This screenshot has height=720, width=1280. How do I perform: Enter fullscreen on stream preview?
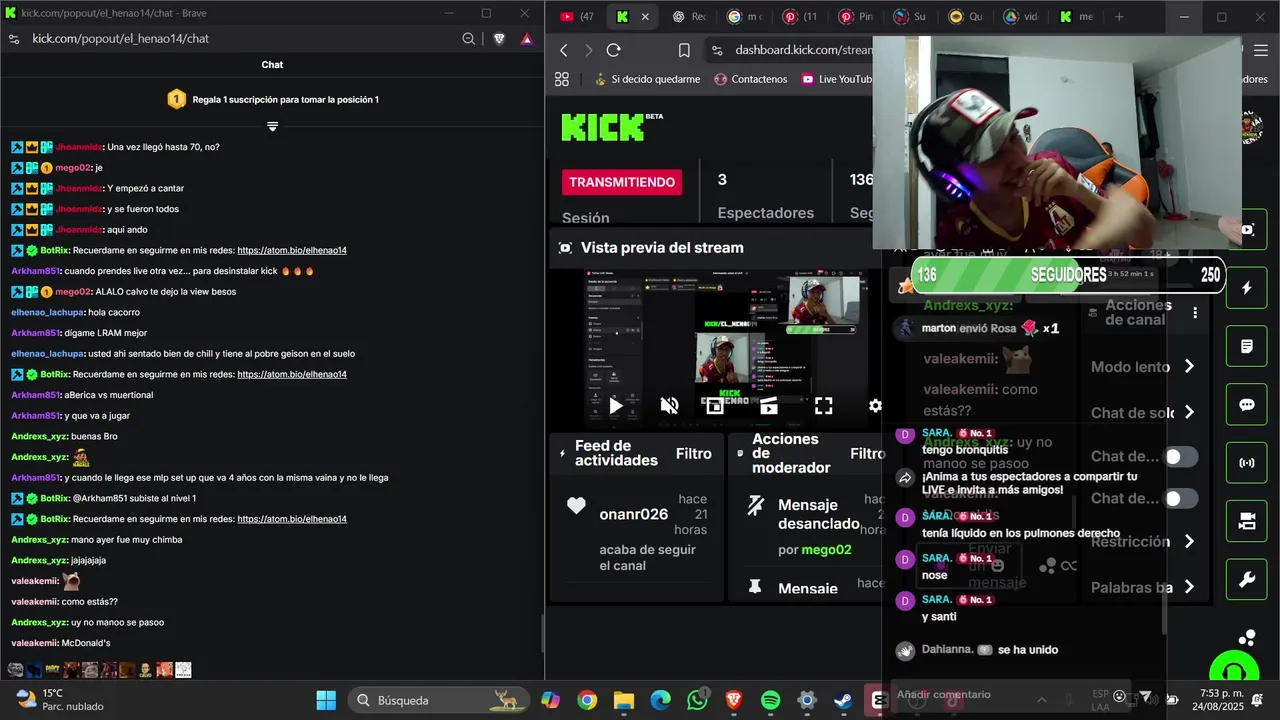click(823, 406)
